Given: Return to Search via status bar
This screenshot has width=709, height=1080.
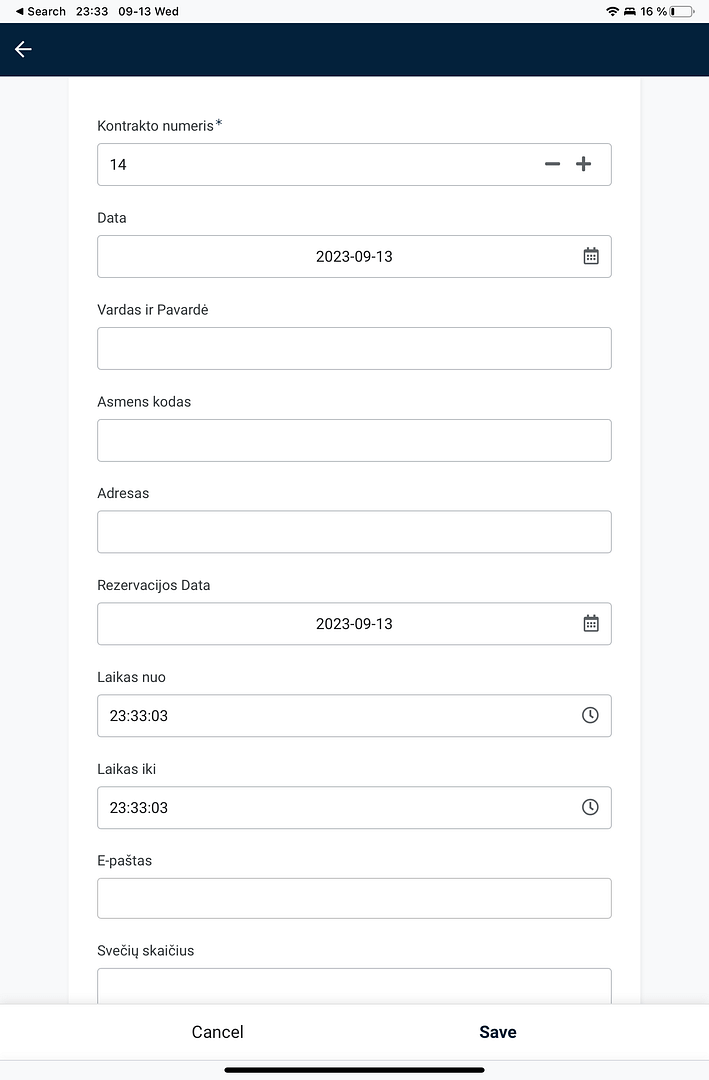Looking at the screenshot, I should point(40,11).
